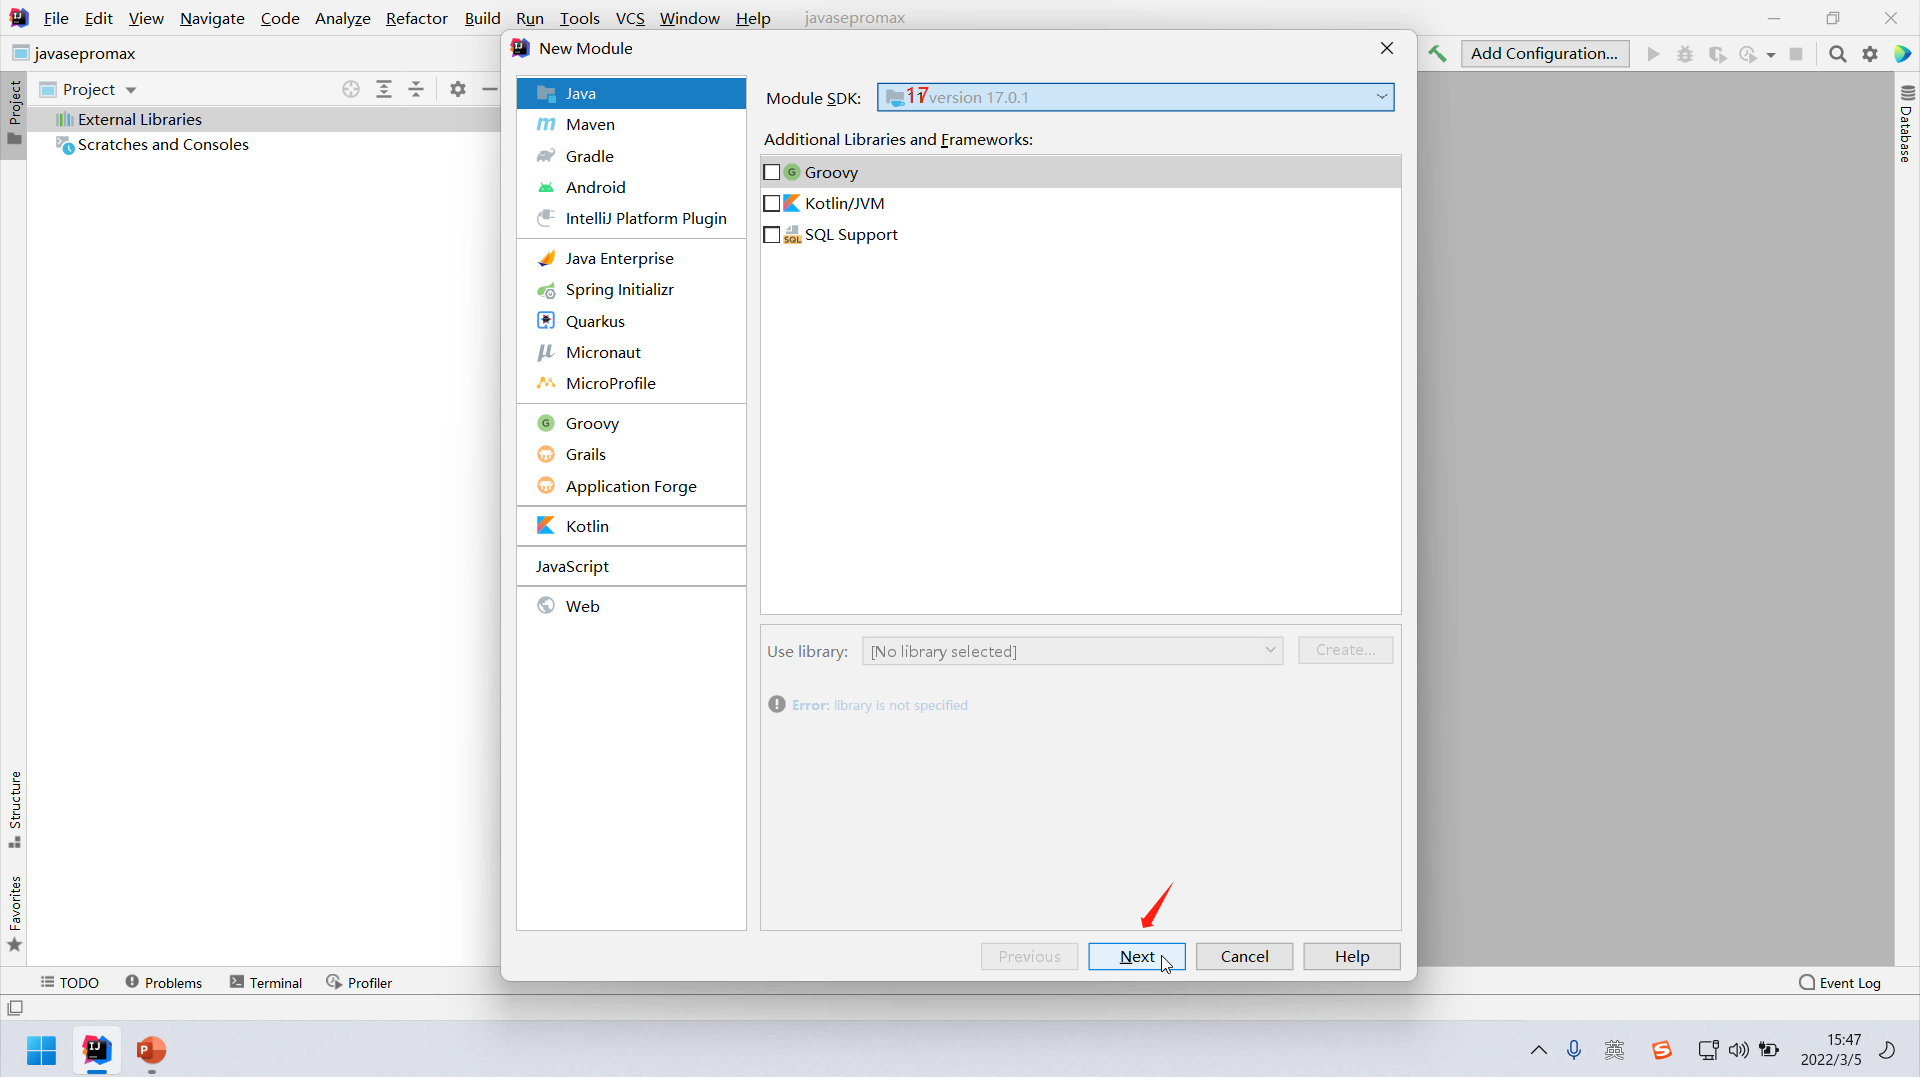Open Windows Start menu
The image size is (1920, 1077).
pos(42,1050)
